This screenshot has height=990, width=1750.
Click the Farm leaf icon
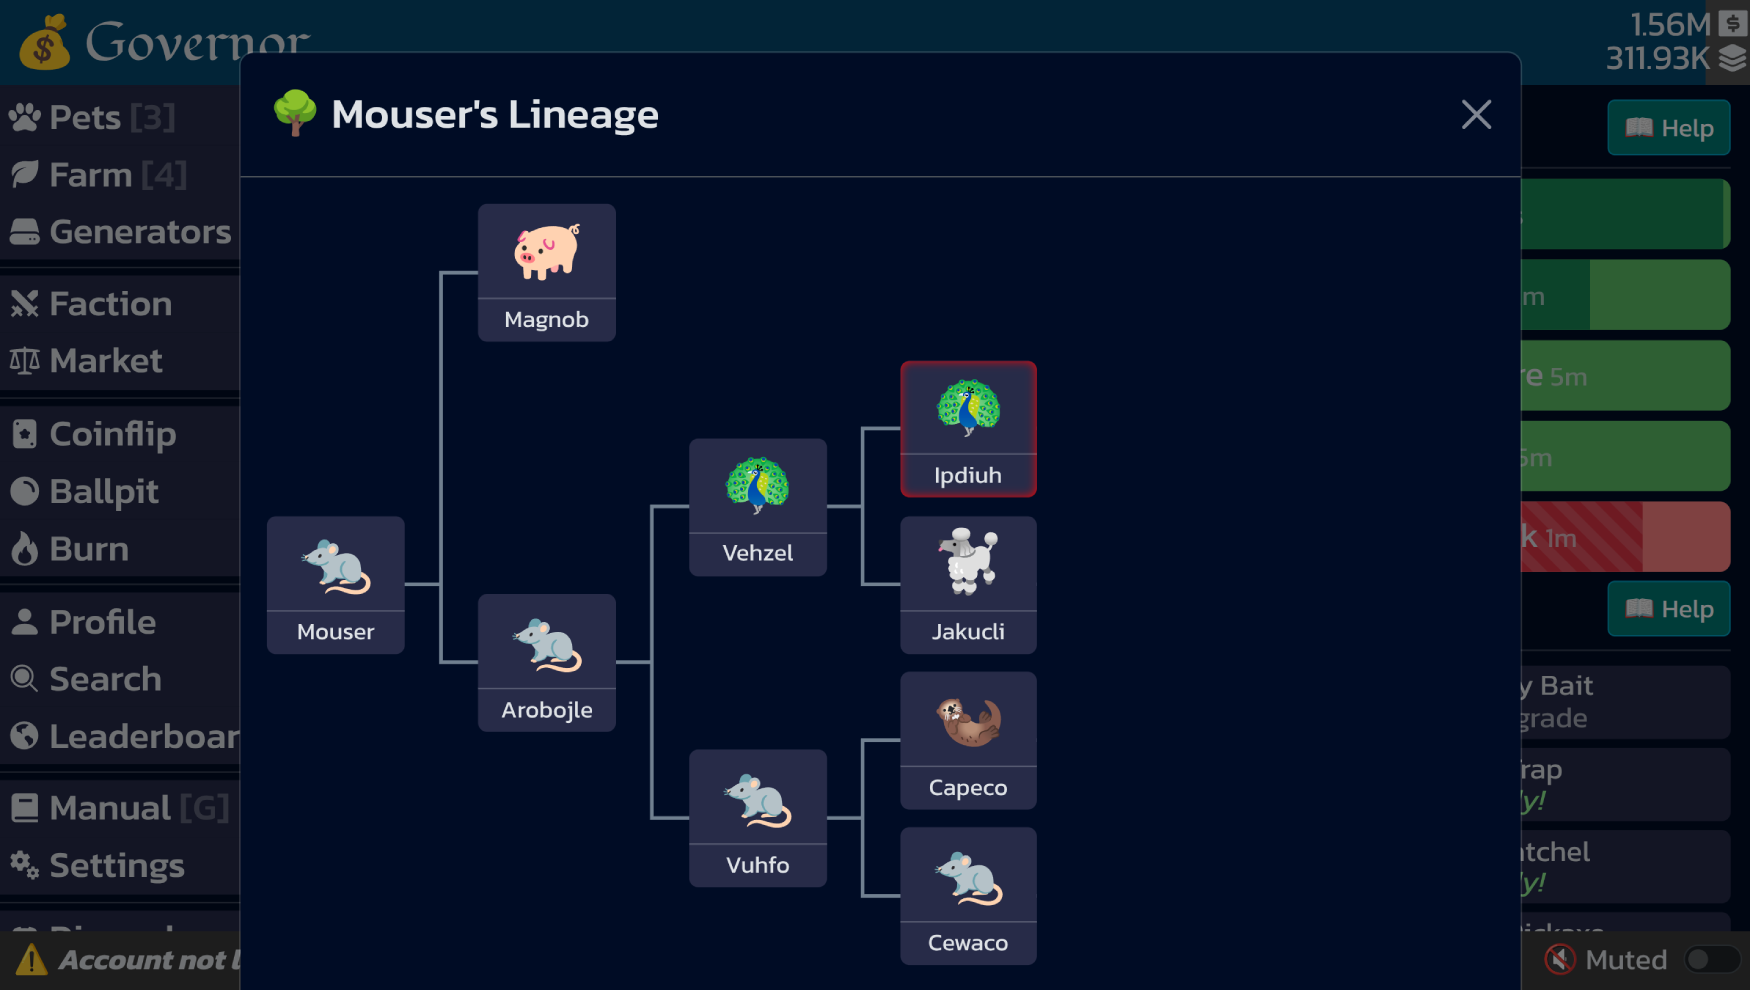coord(24,174)
